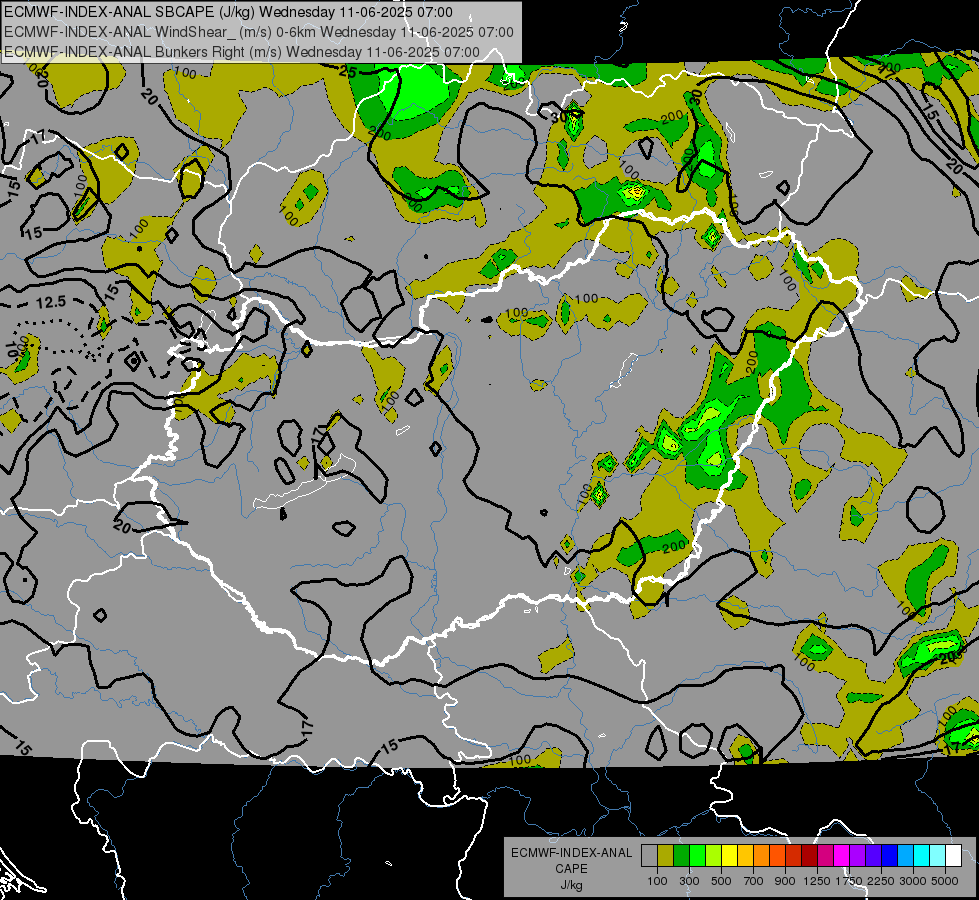Click the SBCAPE (J/kg) title line
This screenshot has width=979, height=900.
(229, 12)
